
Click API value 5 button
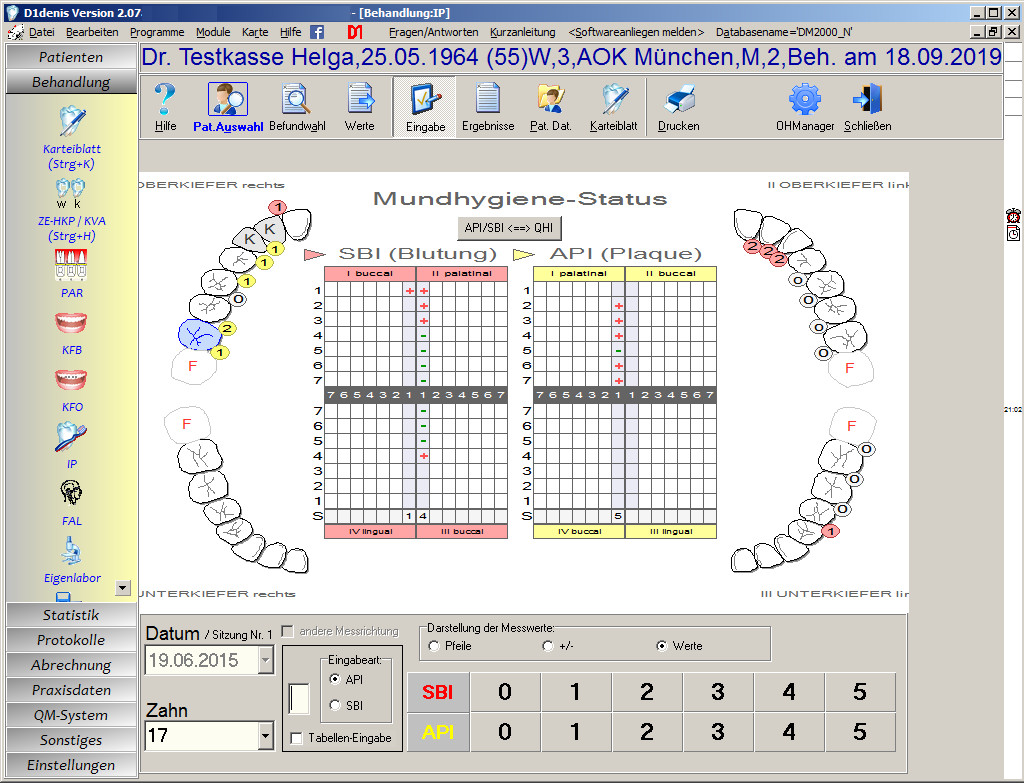pos(859,732)
